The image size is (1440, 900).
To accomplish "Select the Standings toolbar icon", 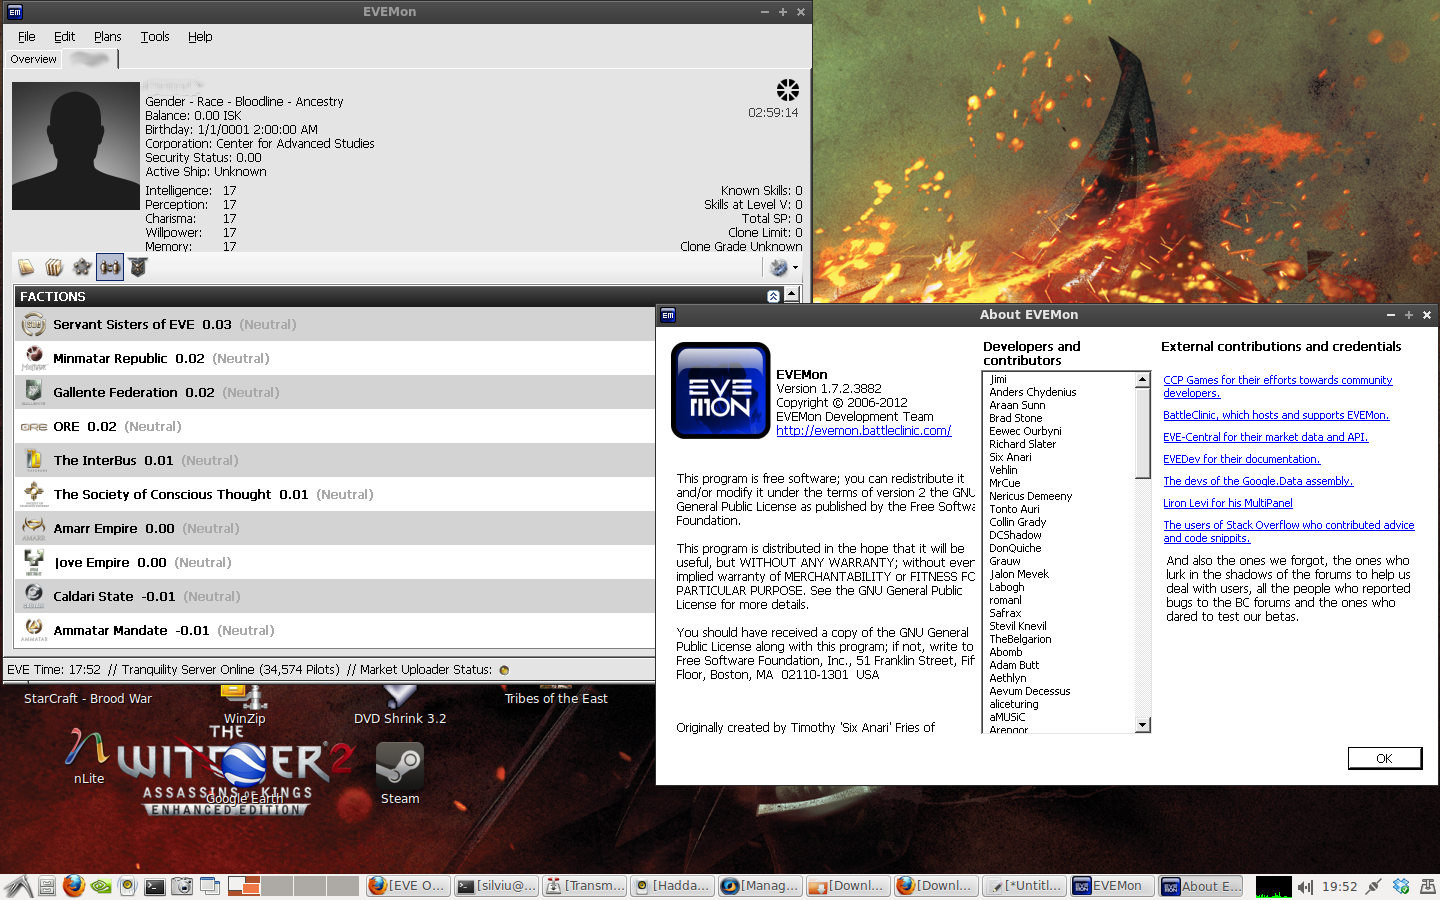I will pyautogui.click(x=110, y=267).
